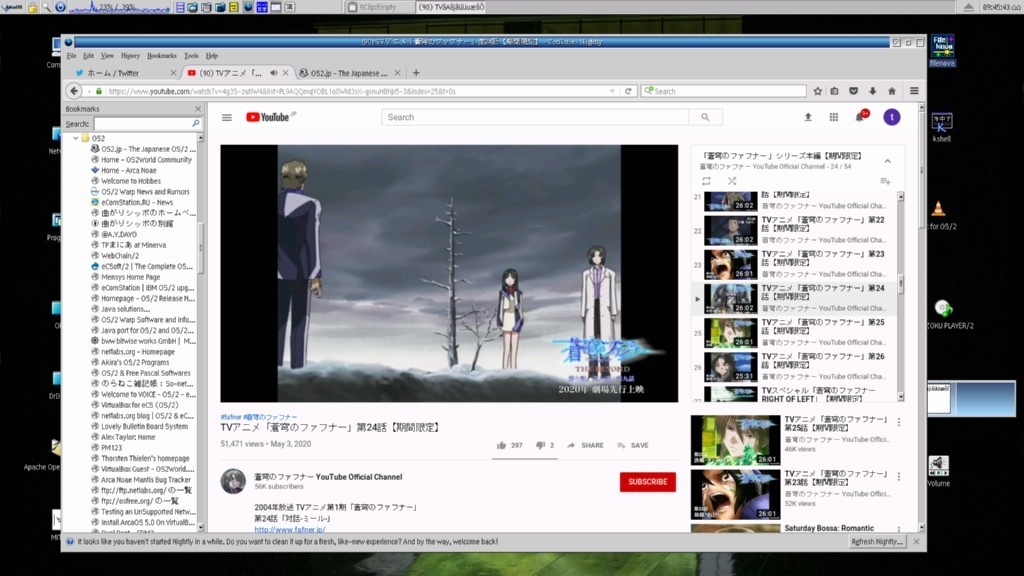
Task: Collapse the OS2 bookmarks folder
Action: point(76,138)
